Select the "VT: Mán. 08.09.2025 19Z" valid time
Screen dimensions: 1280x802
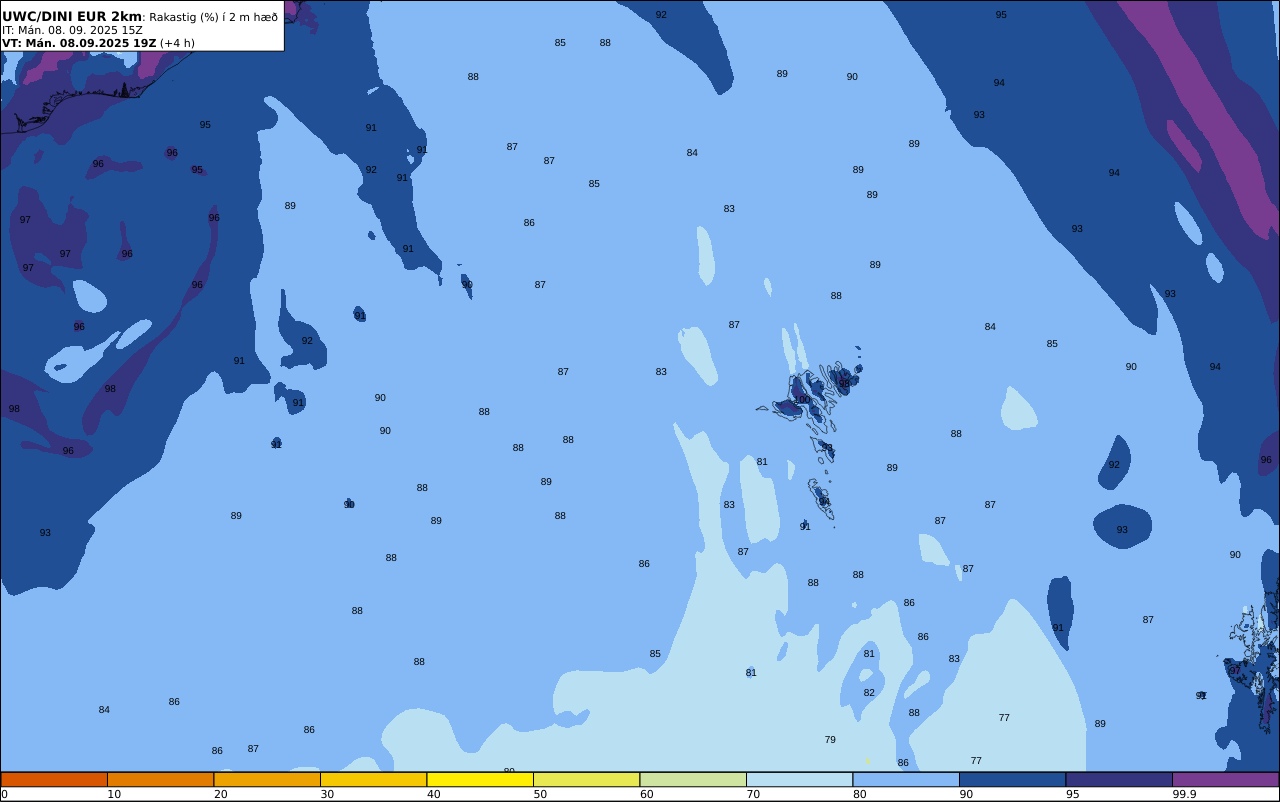click(x=79, y=43)
